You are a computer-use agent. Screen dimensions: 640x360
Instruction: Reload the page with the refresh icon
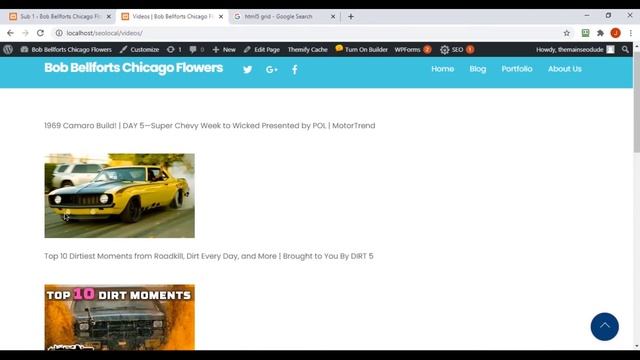40,33
